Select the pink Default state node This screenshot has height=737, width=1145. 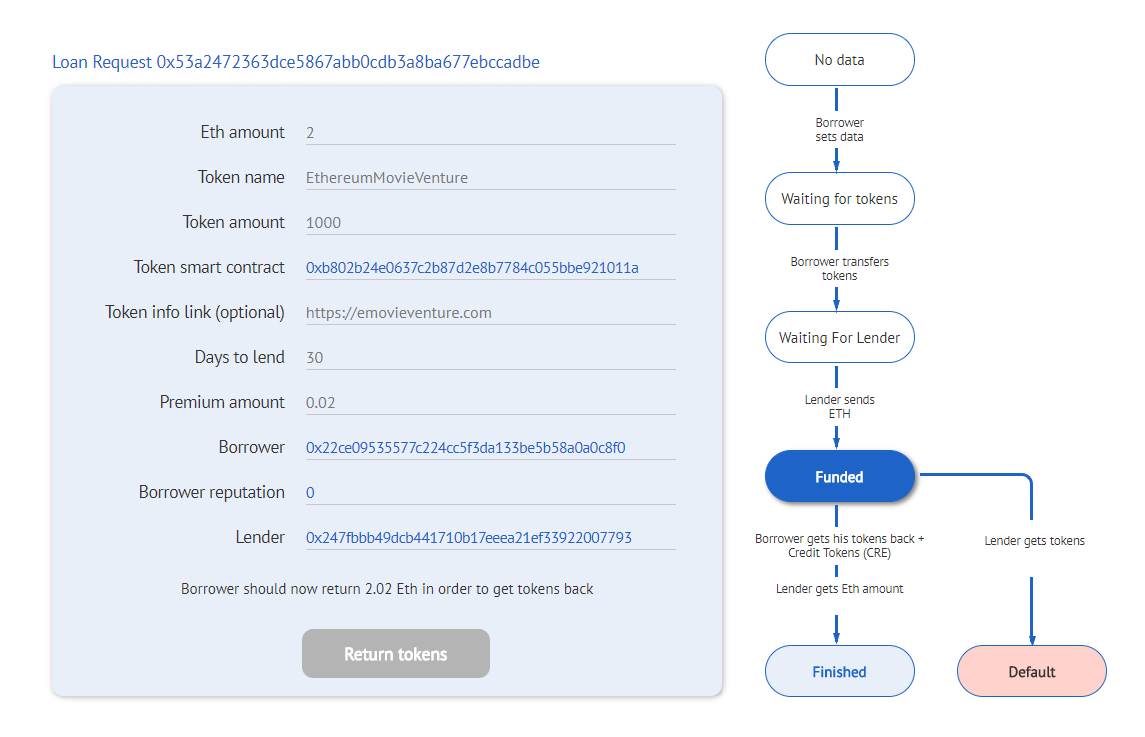tap(1032, 671)
